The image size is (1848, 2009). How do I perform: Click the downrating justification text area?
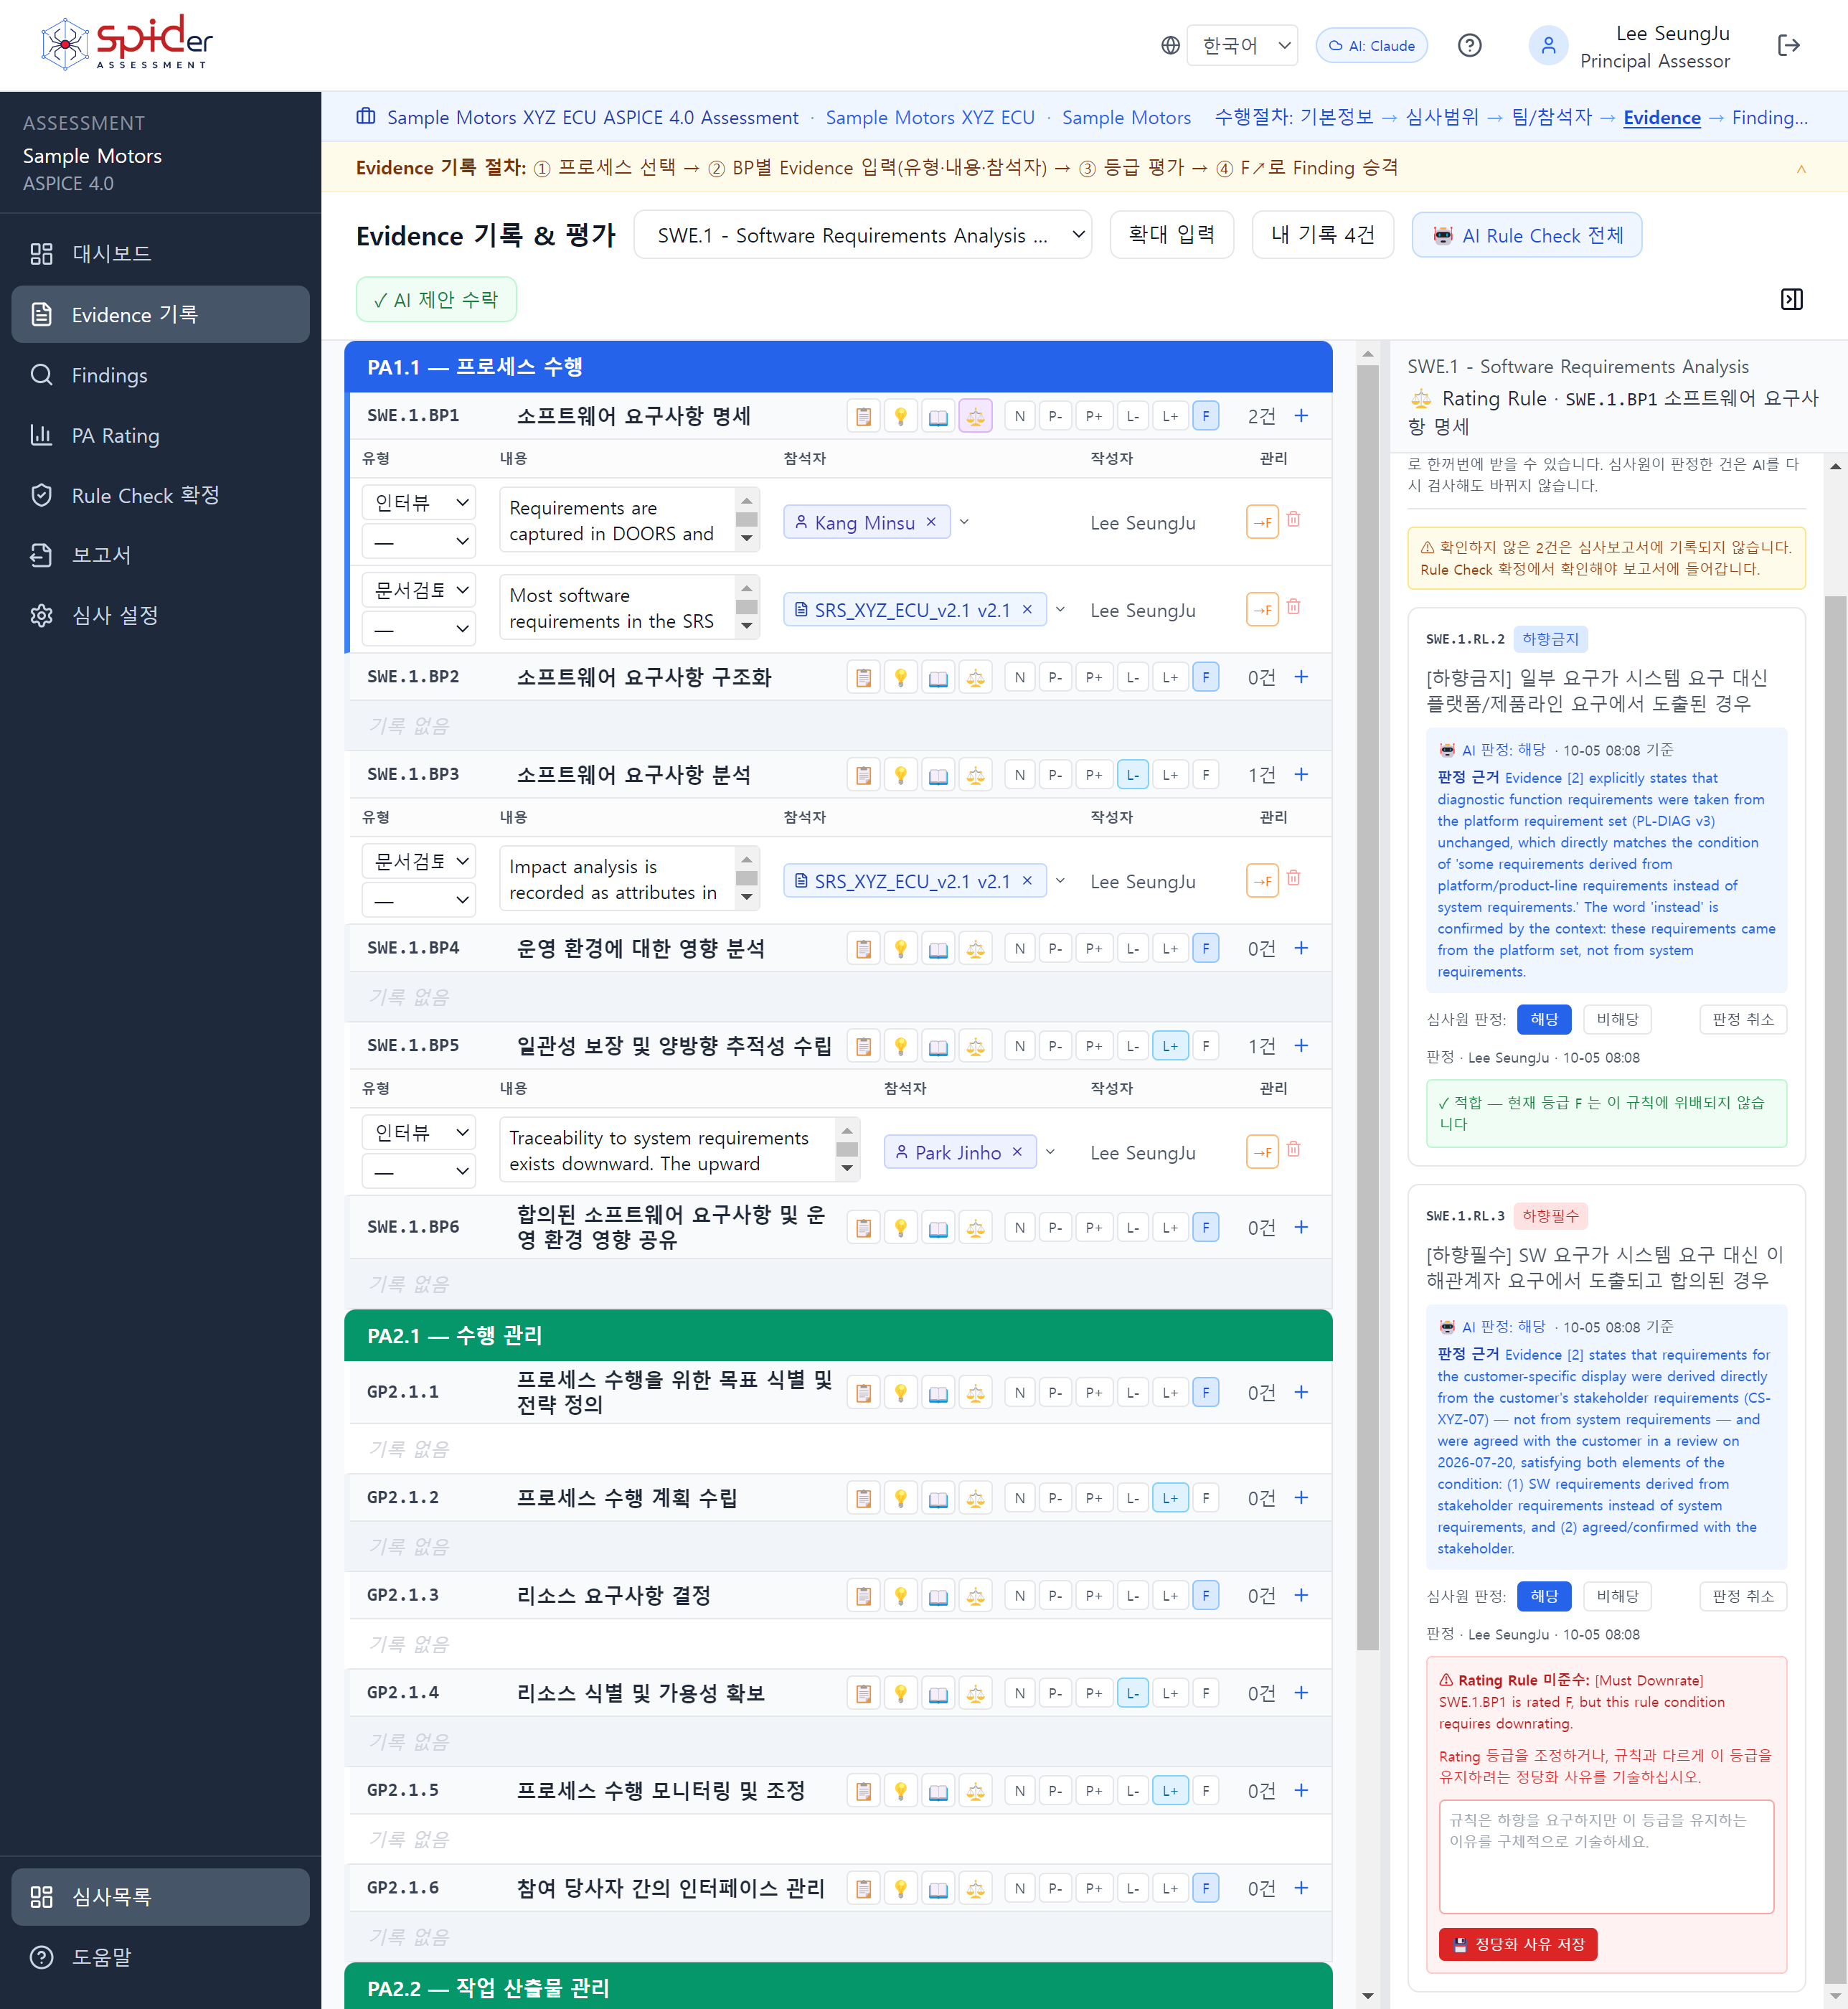(x=1606, y=1856)
